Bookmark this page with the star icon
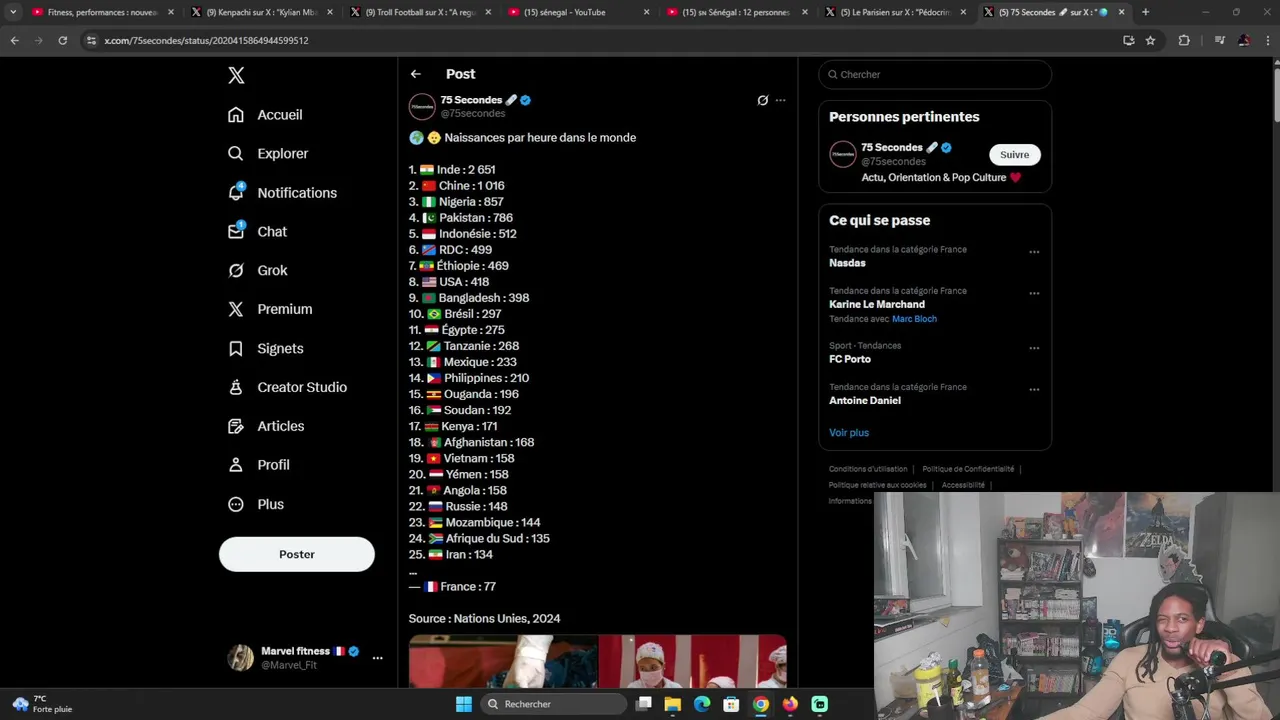The width and height of the screenshot is (1280, 720). pos(1151,41)
